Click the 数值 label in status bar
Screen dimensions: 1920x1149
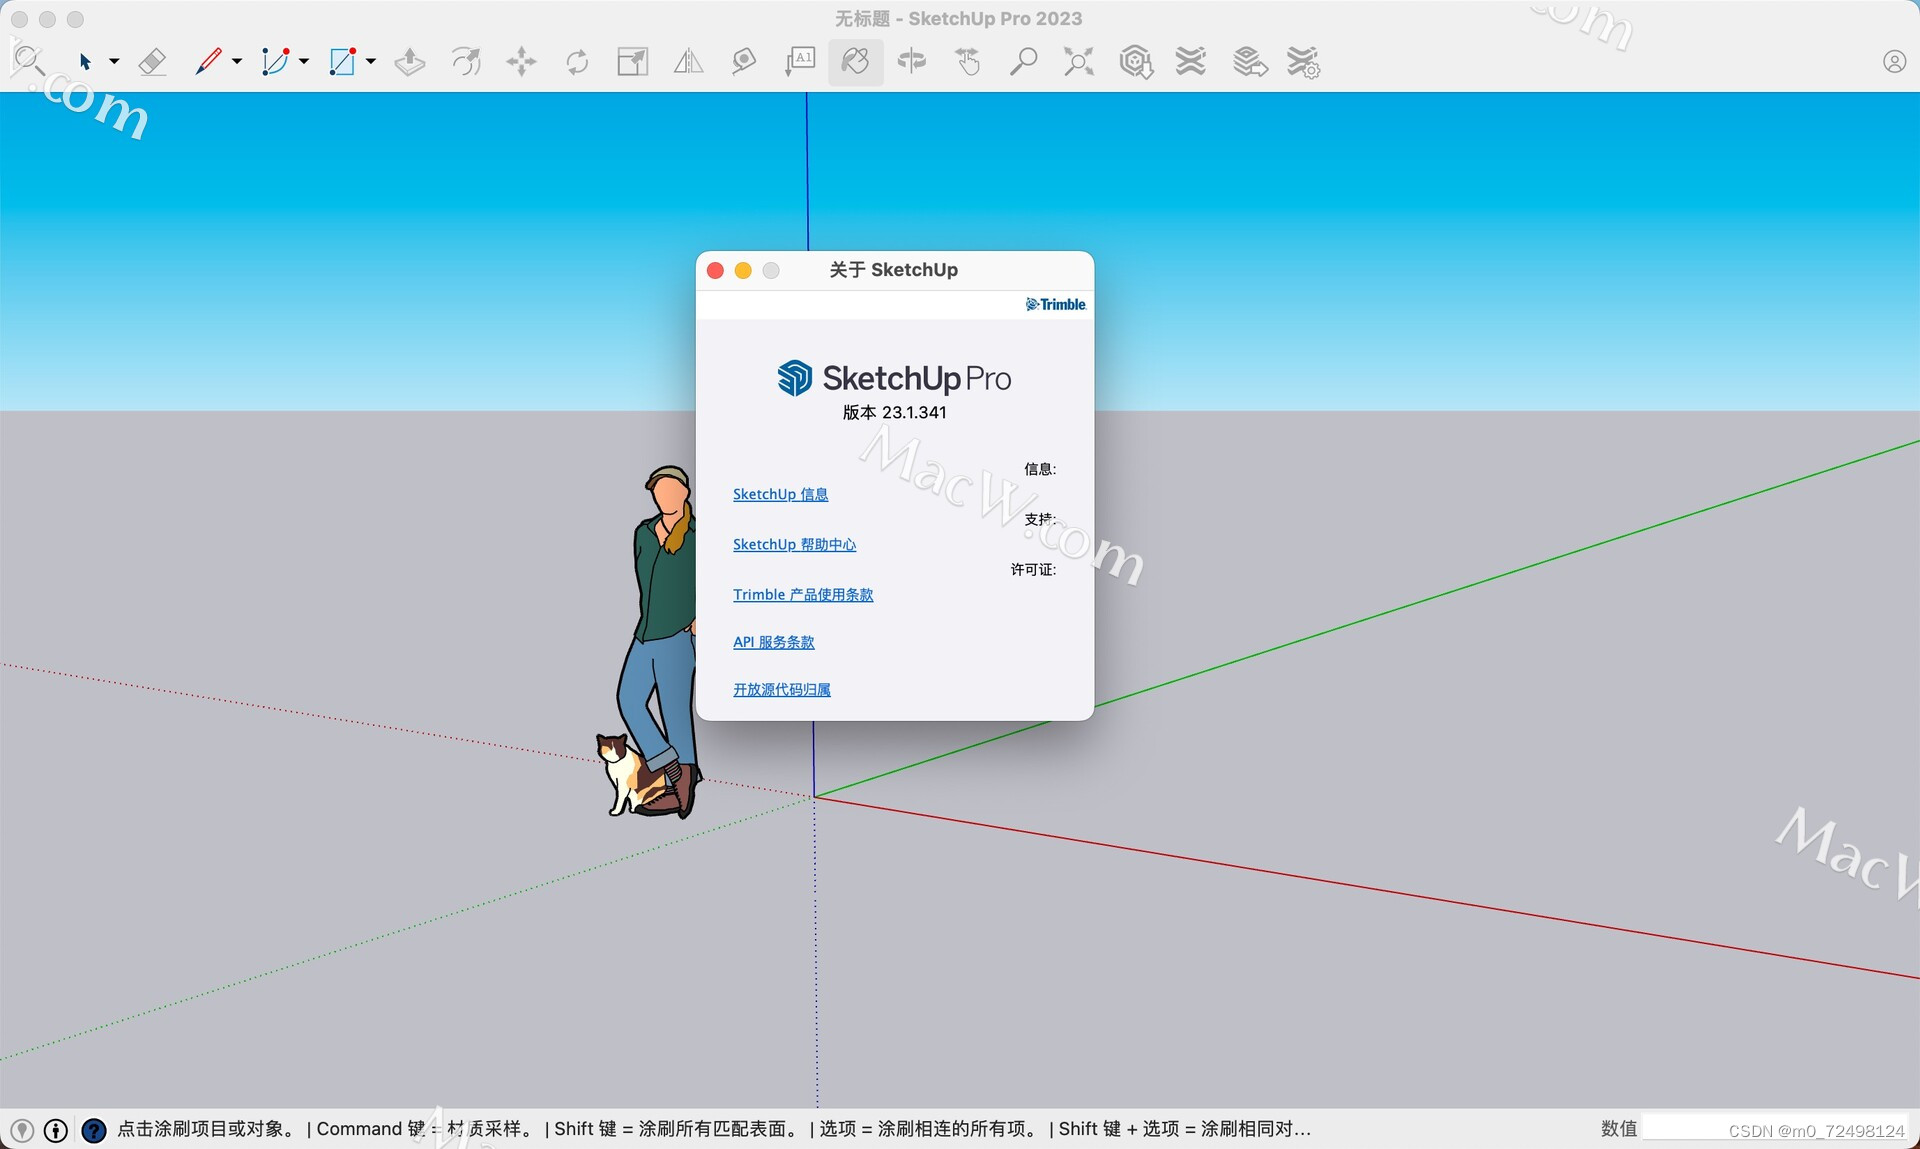1619,1129
